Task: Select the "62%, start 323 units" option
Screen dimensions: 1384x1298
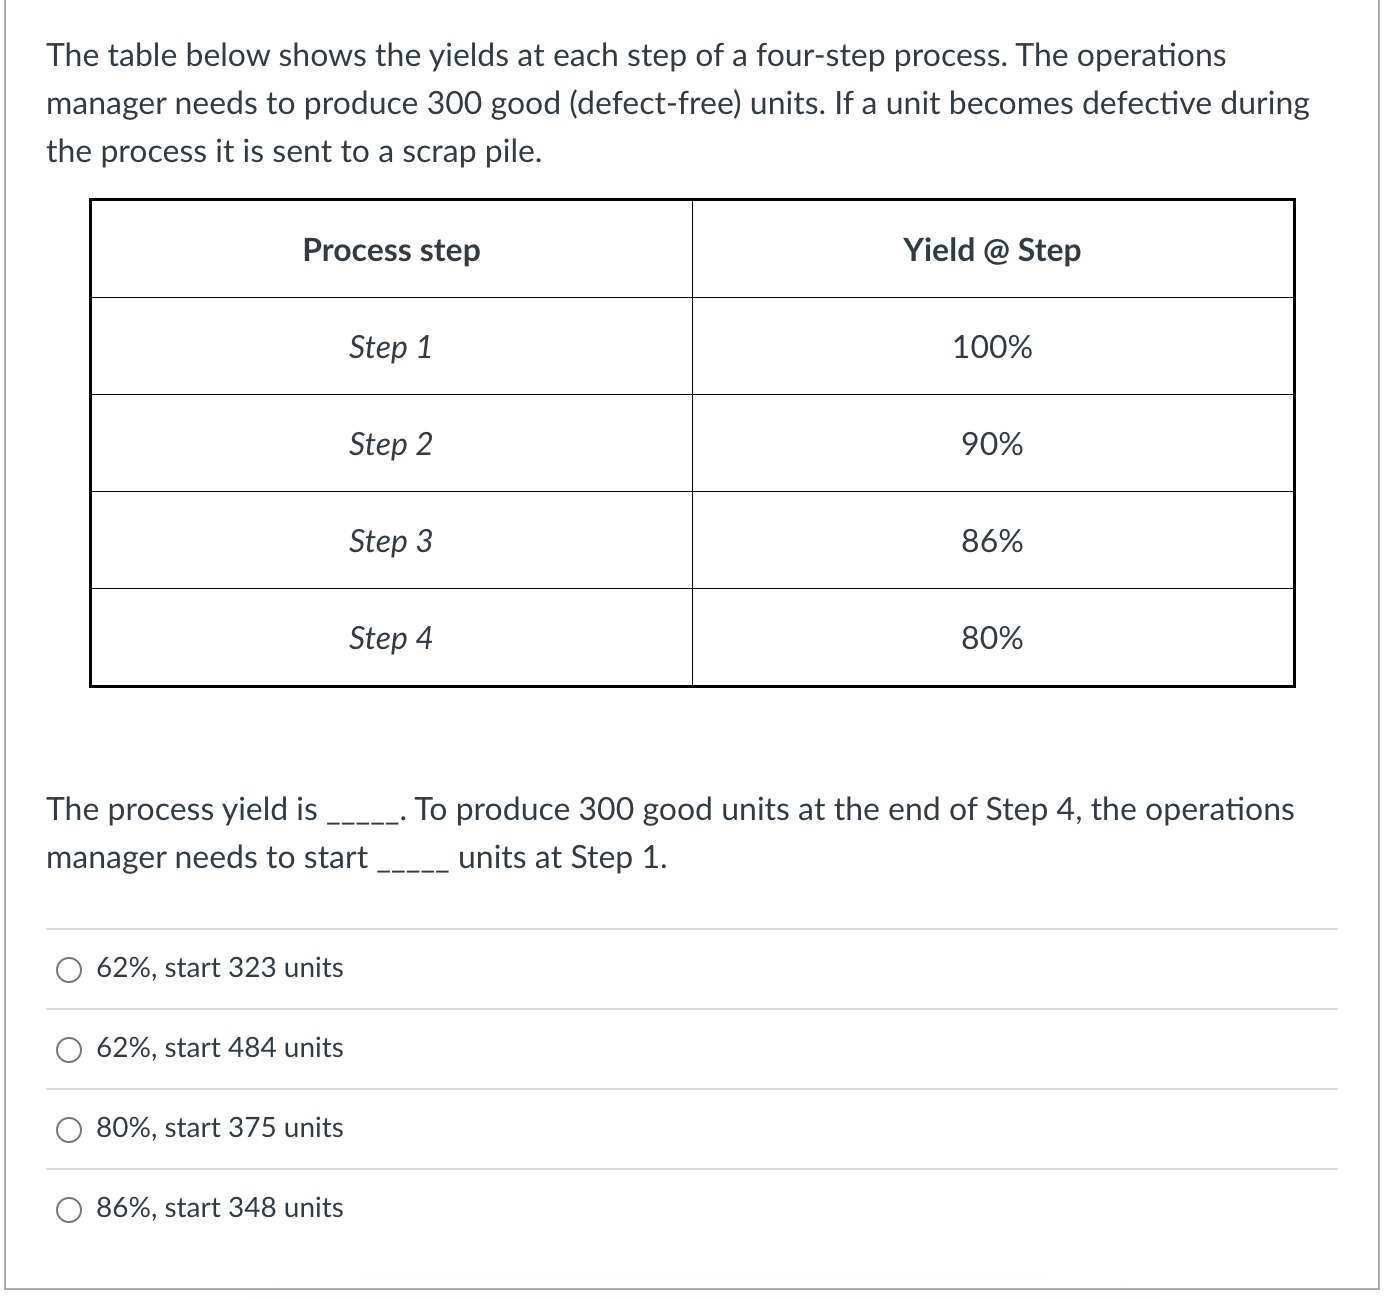Action: [68, 968]
